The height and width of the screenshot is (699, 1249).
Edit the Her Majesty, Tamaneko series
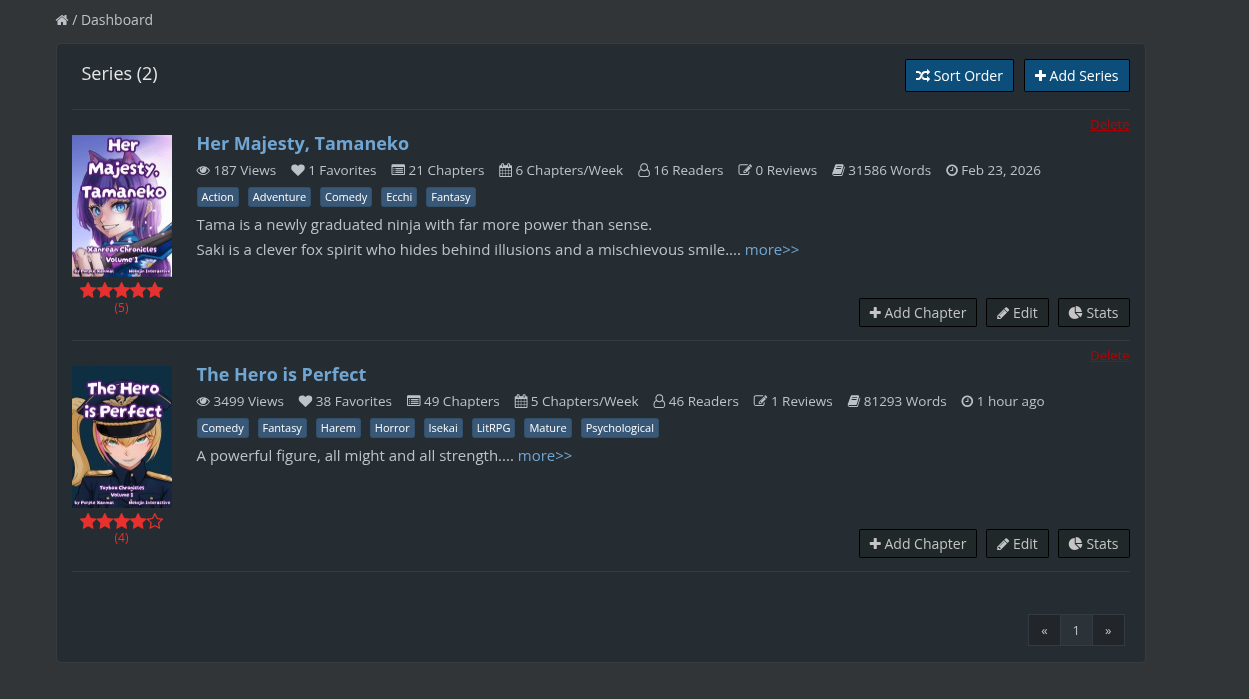point(1017,313)
